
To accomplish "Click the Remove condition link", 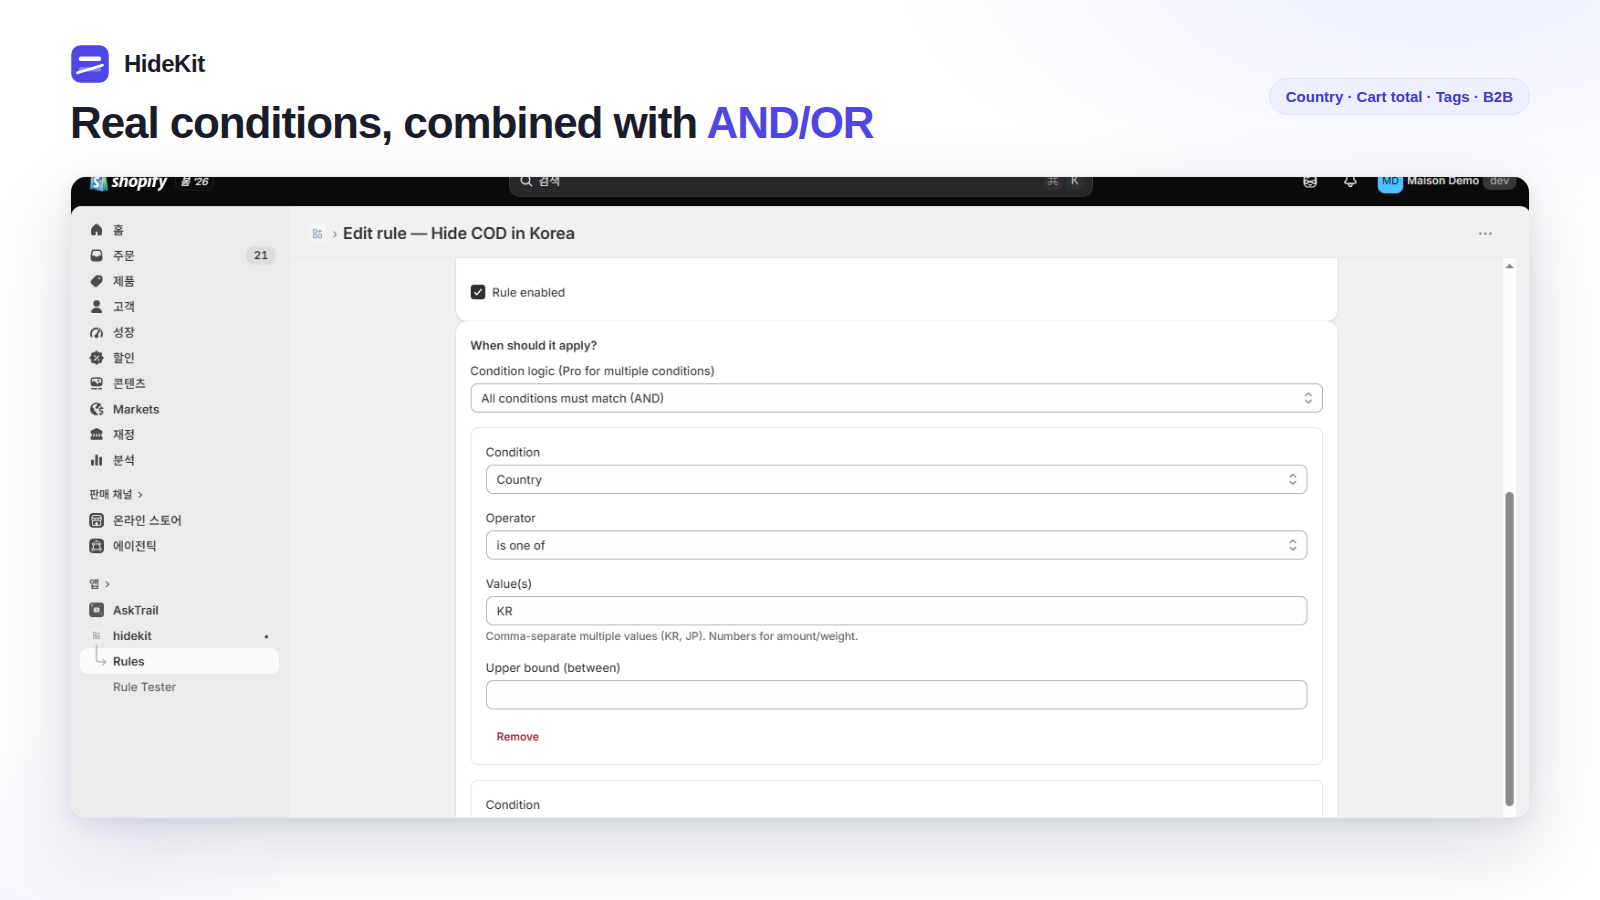I will 517,737.
